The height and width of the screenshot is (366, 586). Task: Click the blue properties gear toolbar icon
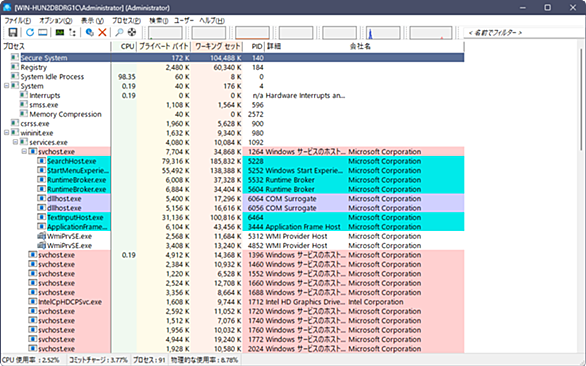[90, 33]
